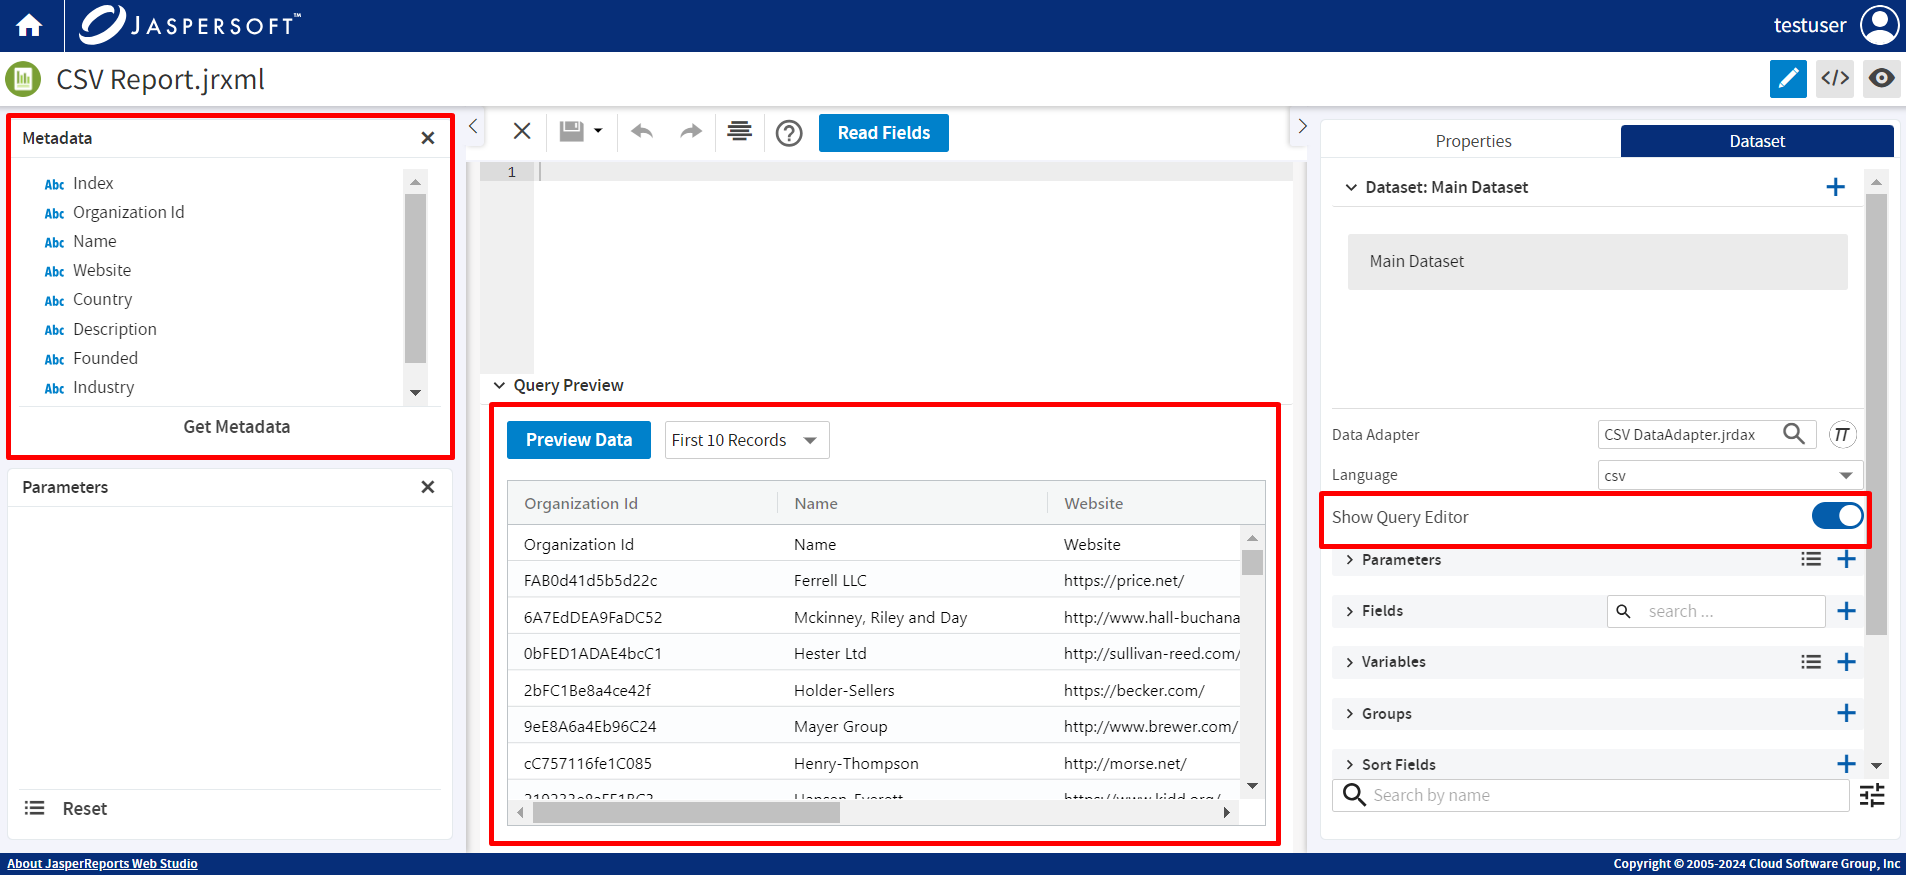The image size is (1906, 875).
Task: Select the Main Dataset entry
Action: pyautogui.click(x=1597, y=262)
